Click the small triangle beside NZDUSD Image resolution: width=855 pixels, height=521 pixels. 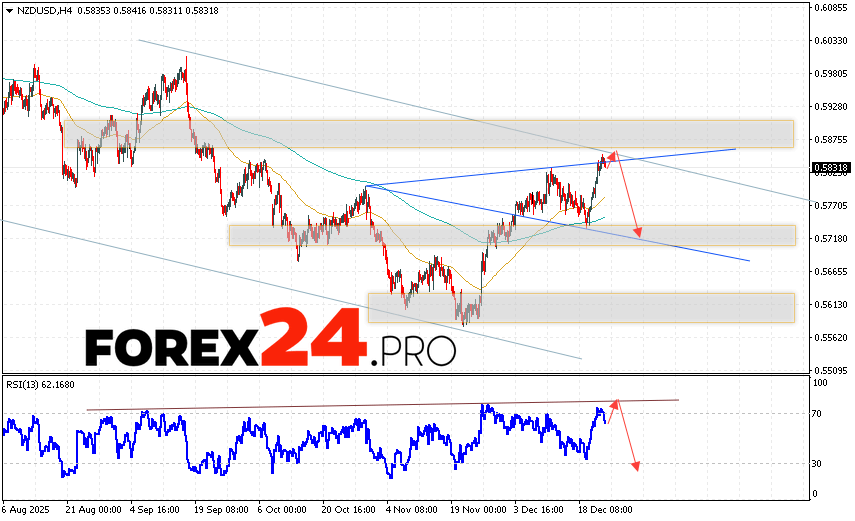8,8
